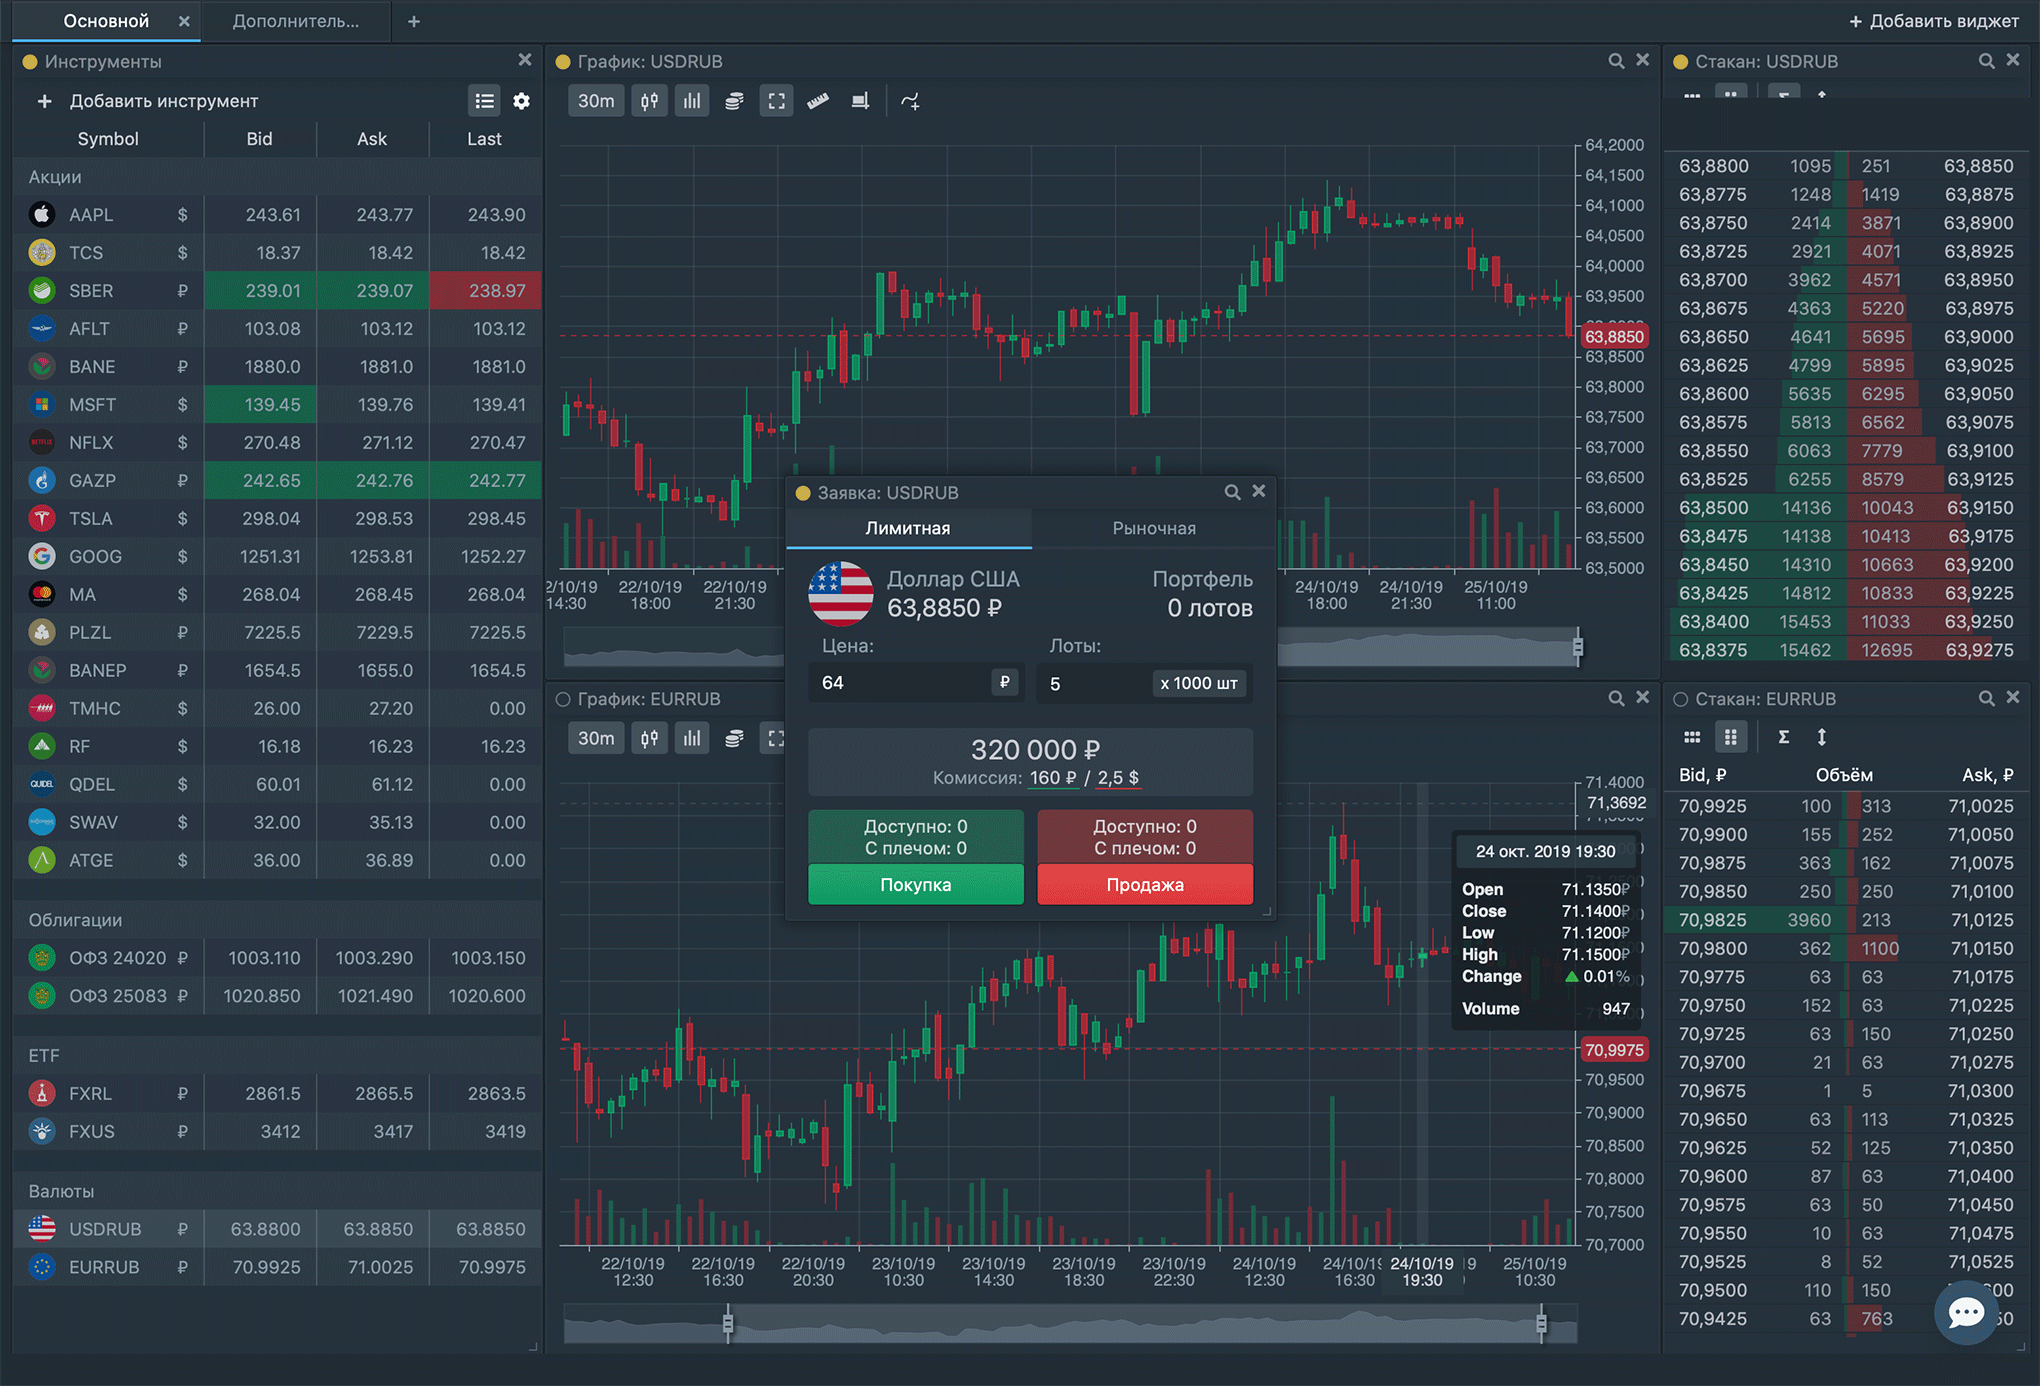Screen dimensions: 2040x1386
Task: Select the ruler measure tool in USDRUB chart
Action: point(818,101)
